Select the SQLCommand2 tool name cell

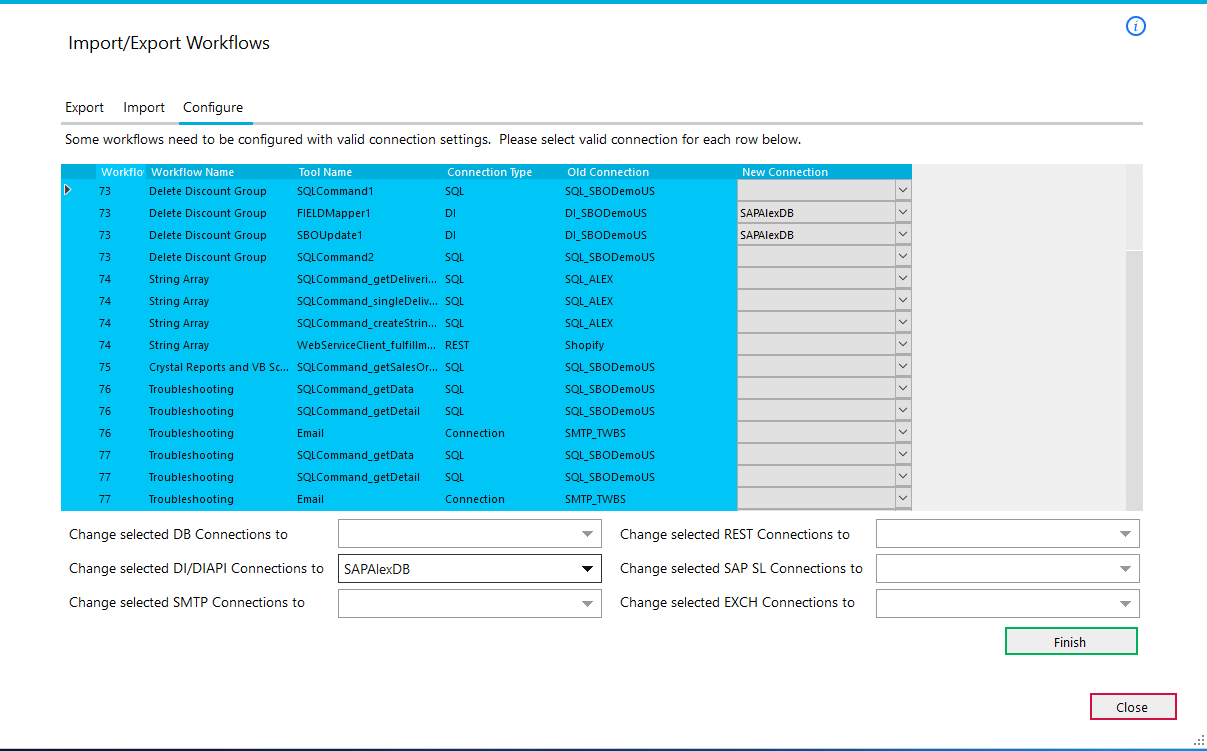(368, 256)
